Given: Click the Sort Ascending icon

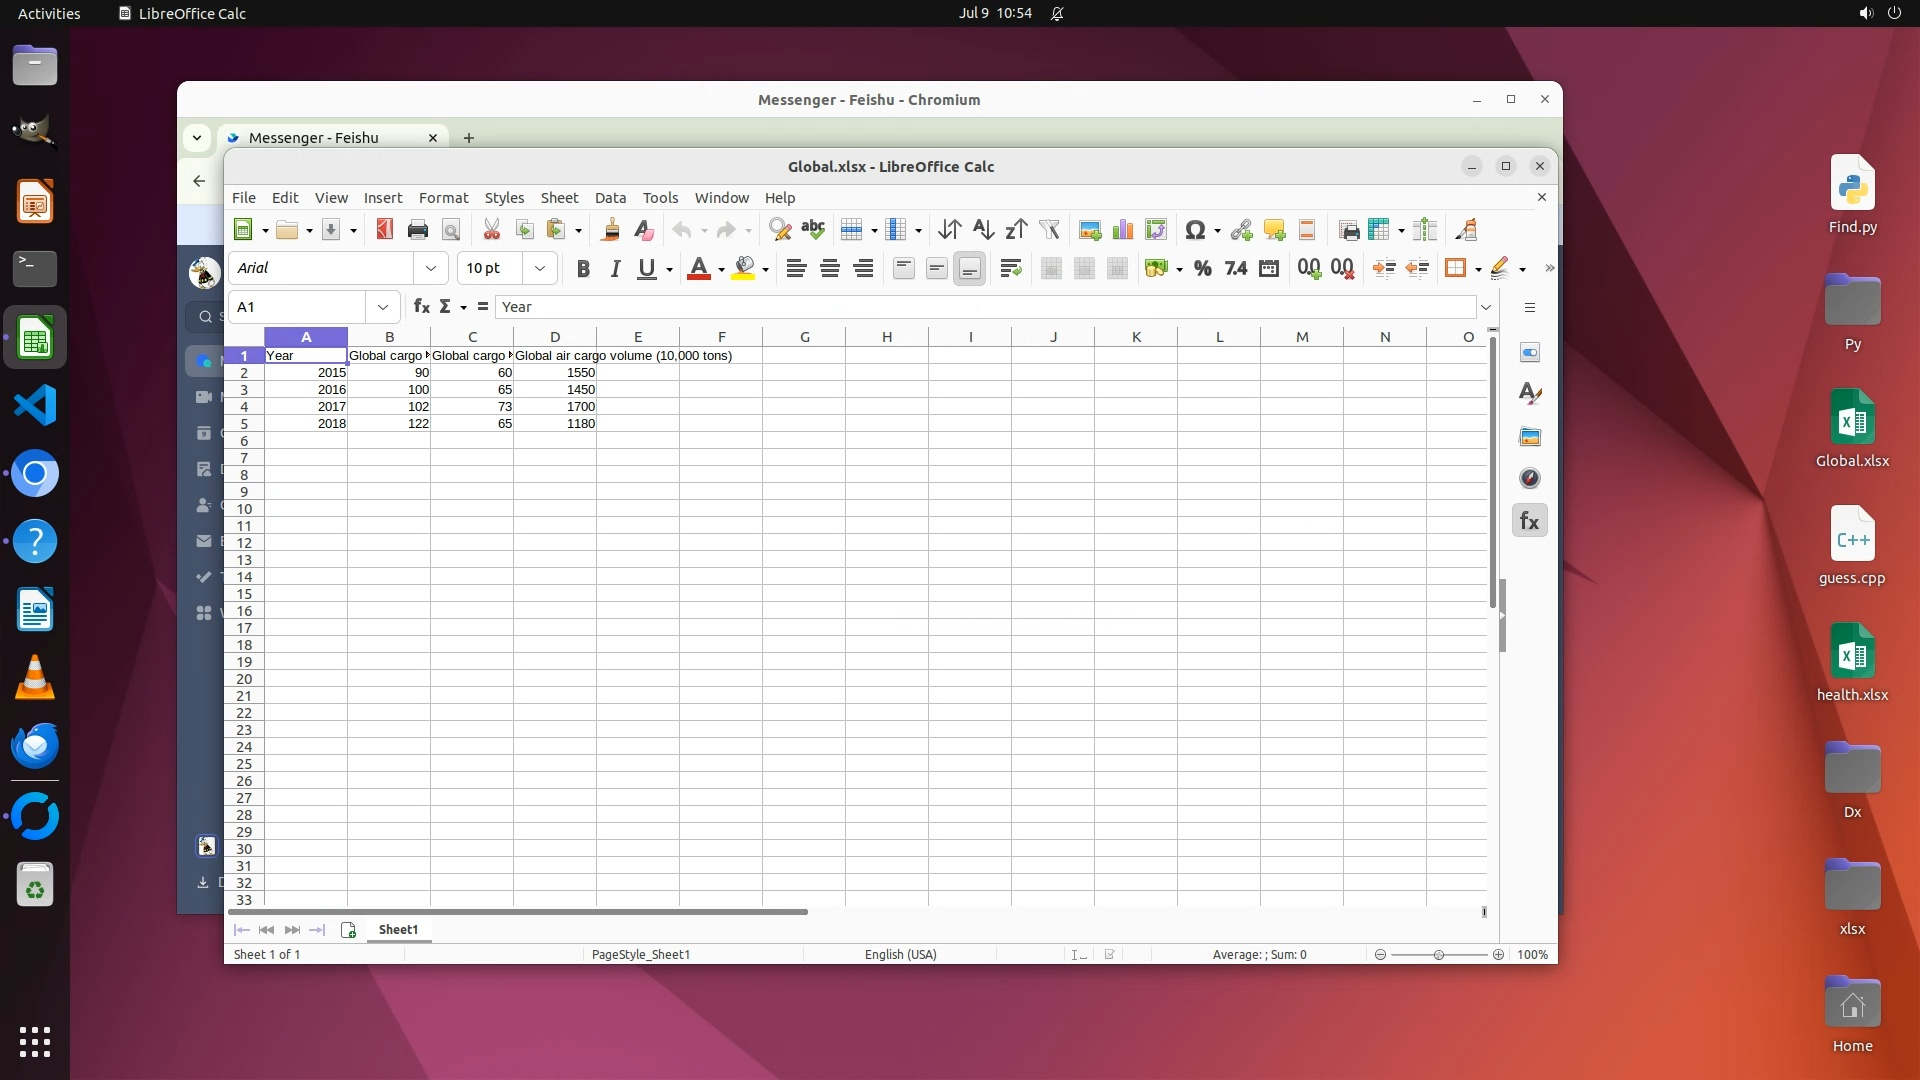Looking at the screenshot, I should coord(983,230).
